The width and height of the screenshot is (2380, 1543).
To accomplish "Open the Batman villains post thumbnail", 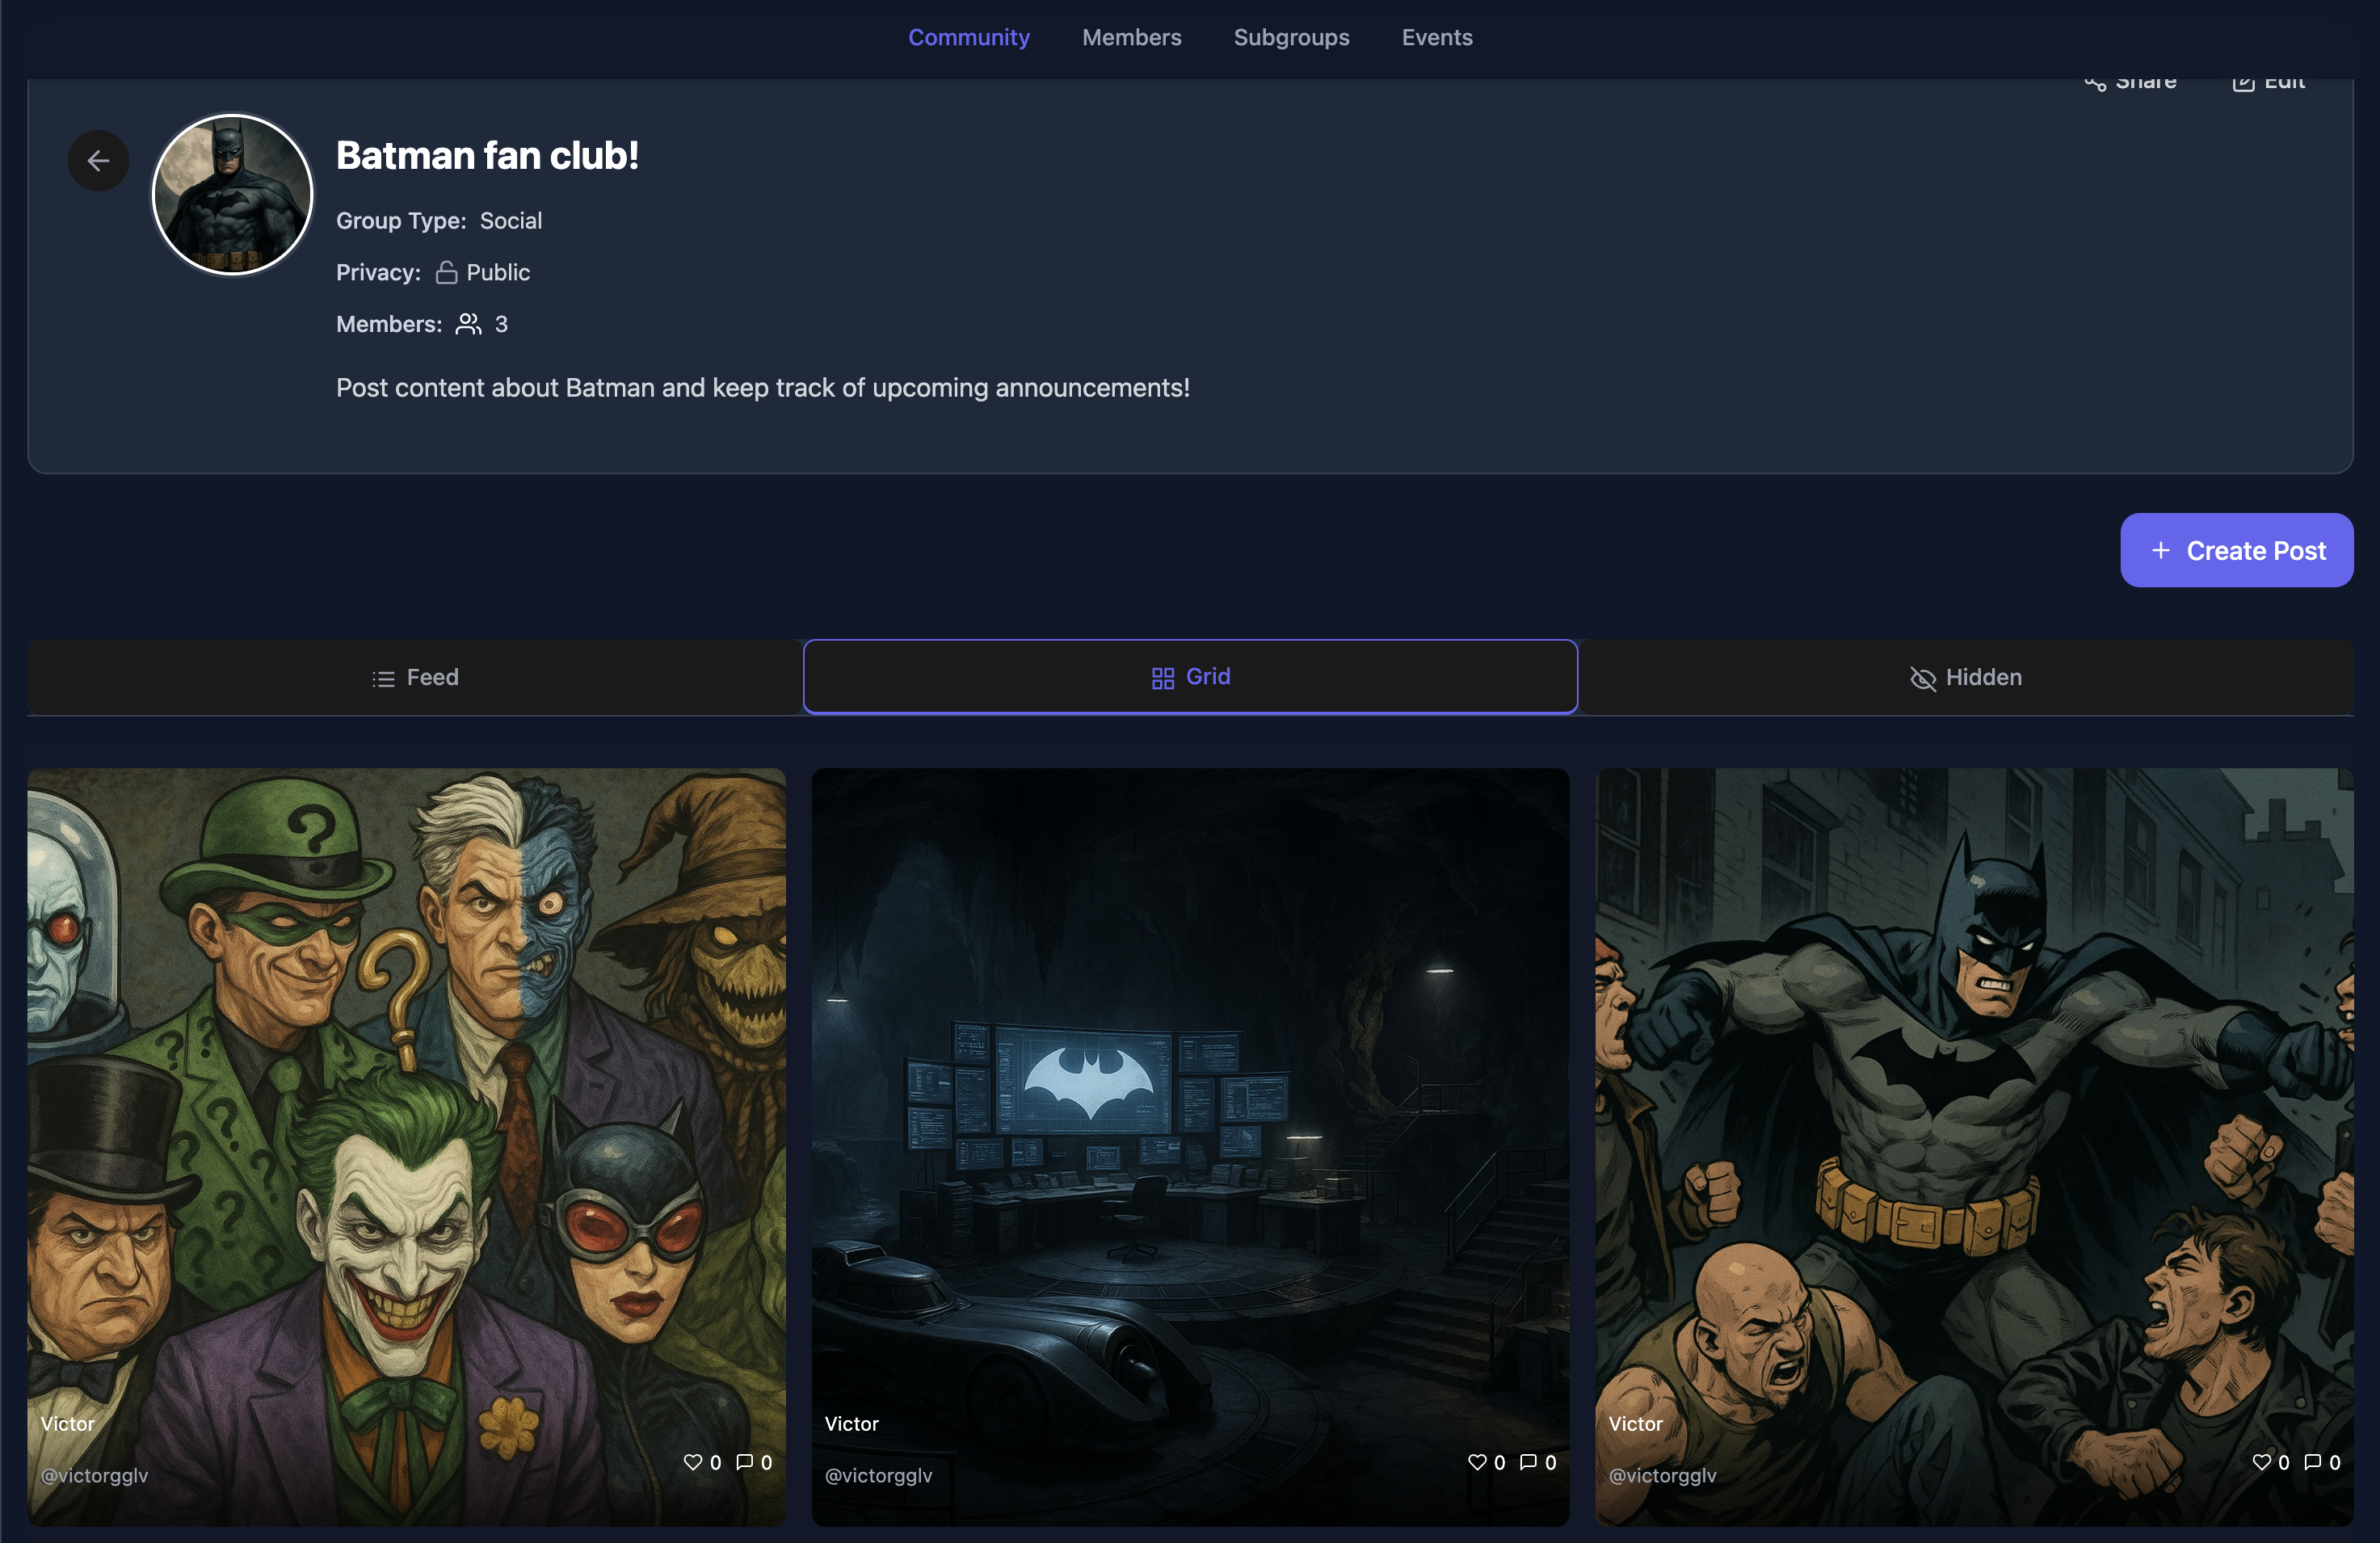I will coord(406,1146).
